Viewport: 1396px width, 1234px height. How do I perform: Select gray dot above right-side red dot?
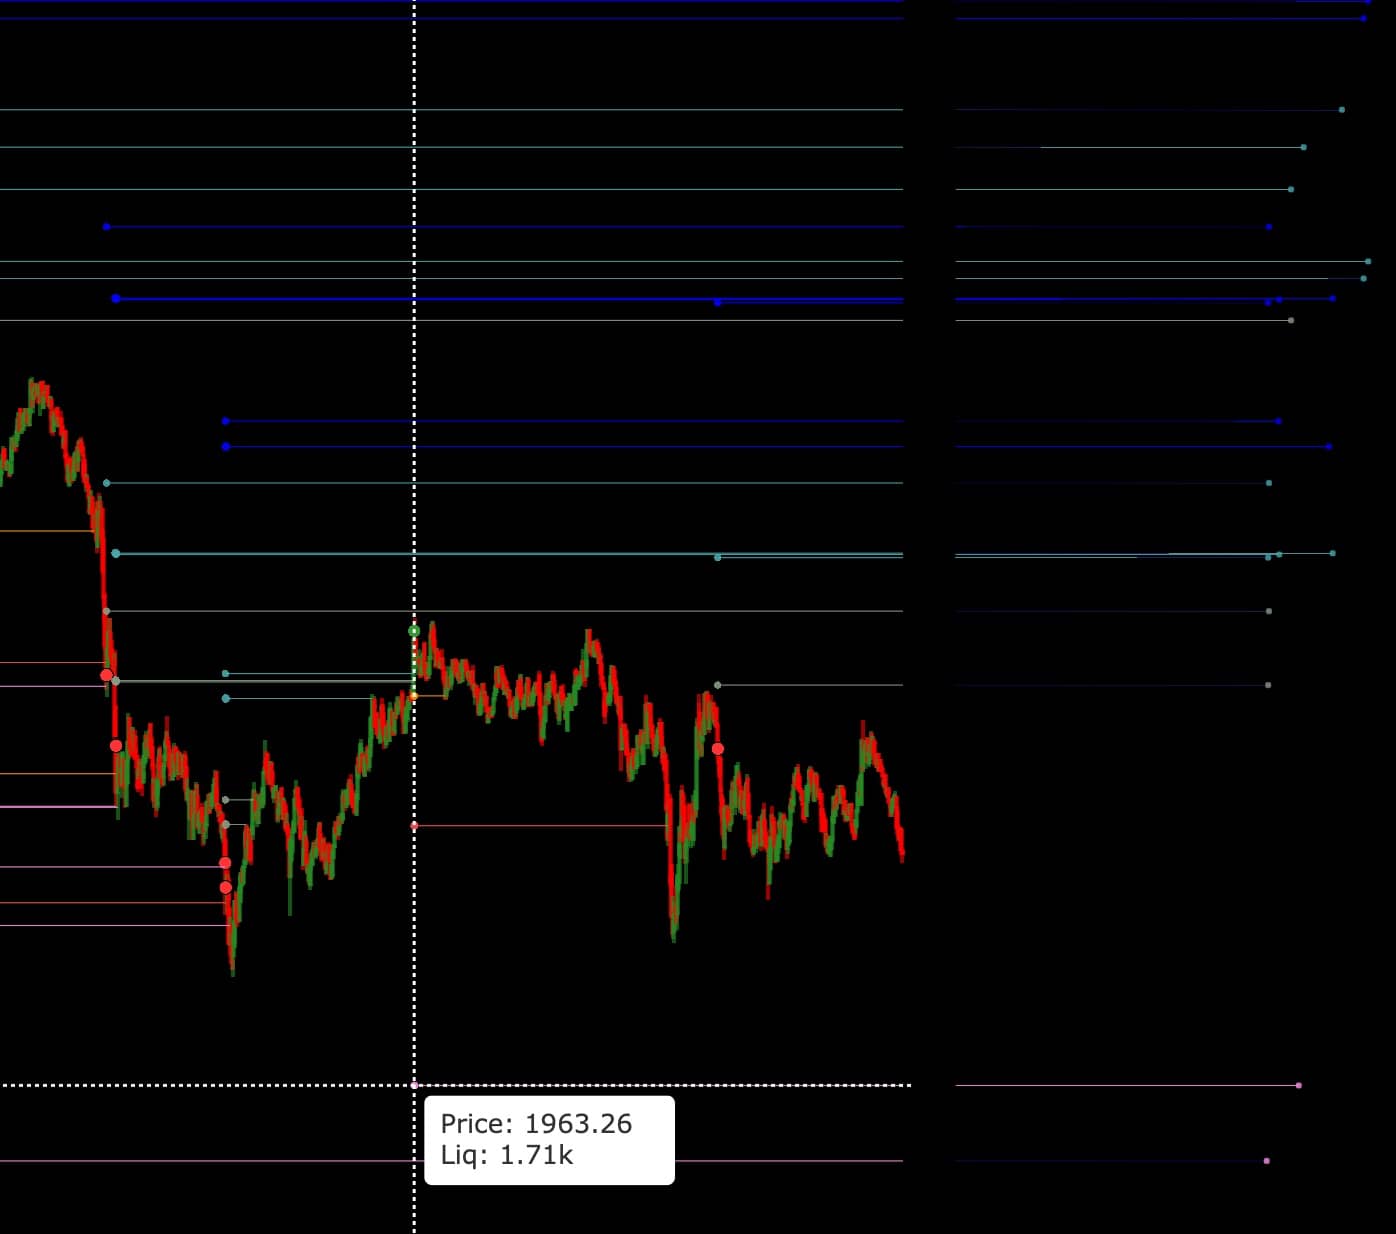point(717,685)
